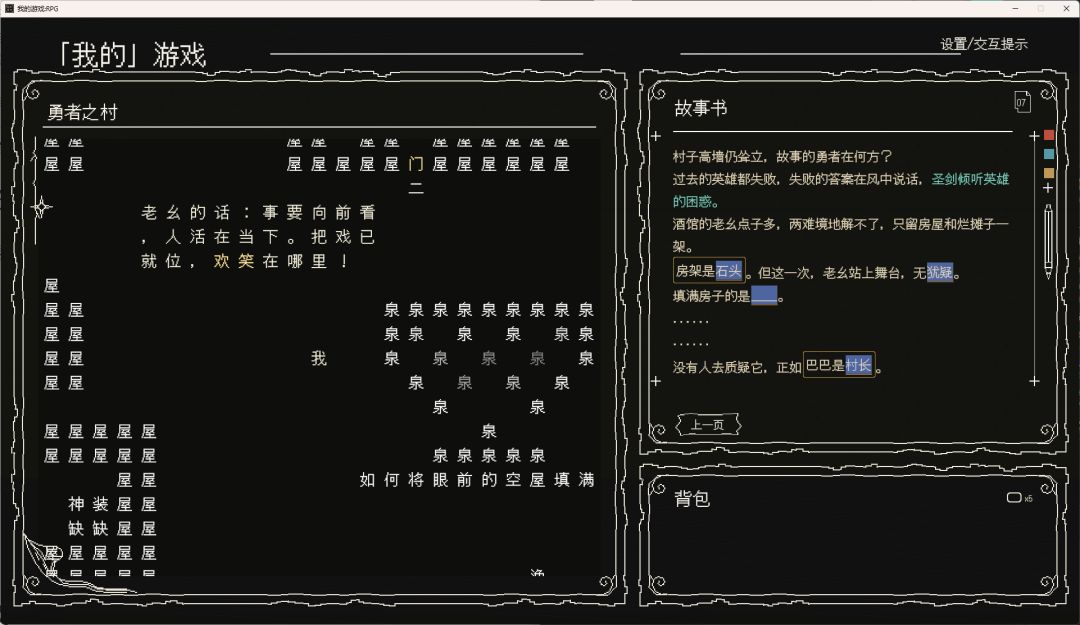Screen dimensions: 1080x625
Task: Click the game app icon in the title bar
Action: click(x=9, y=8)
